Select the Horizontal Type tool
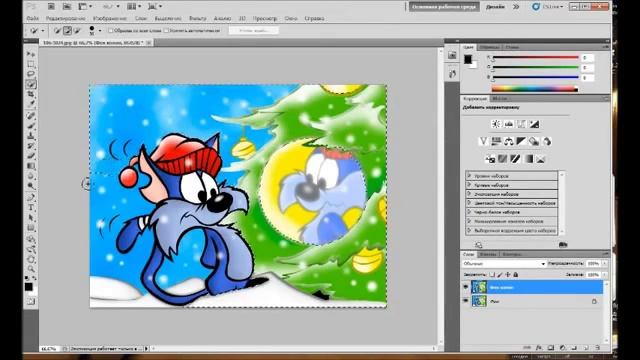 click(x=31, y=208)
